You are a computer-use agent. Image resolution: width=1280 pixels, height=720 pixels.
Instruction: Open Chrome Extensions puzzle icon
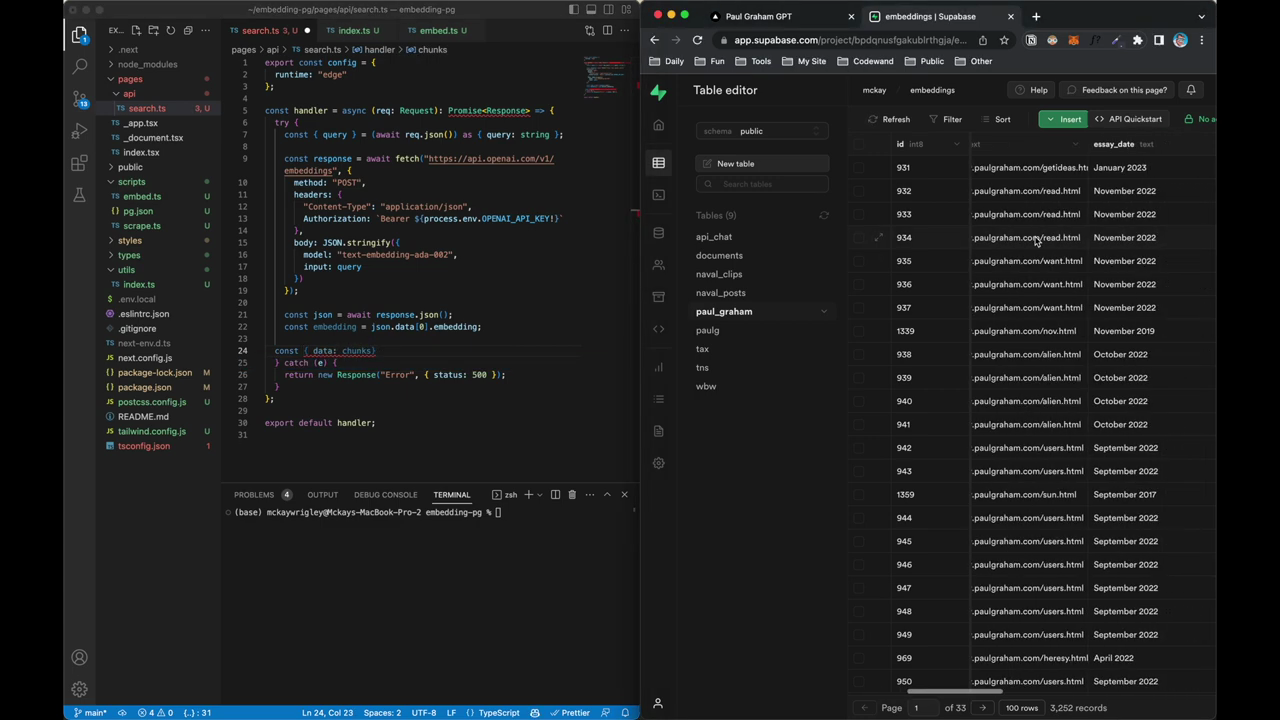(x=1137, y=40)
